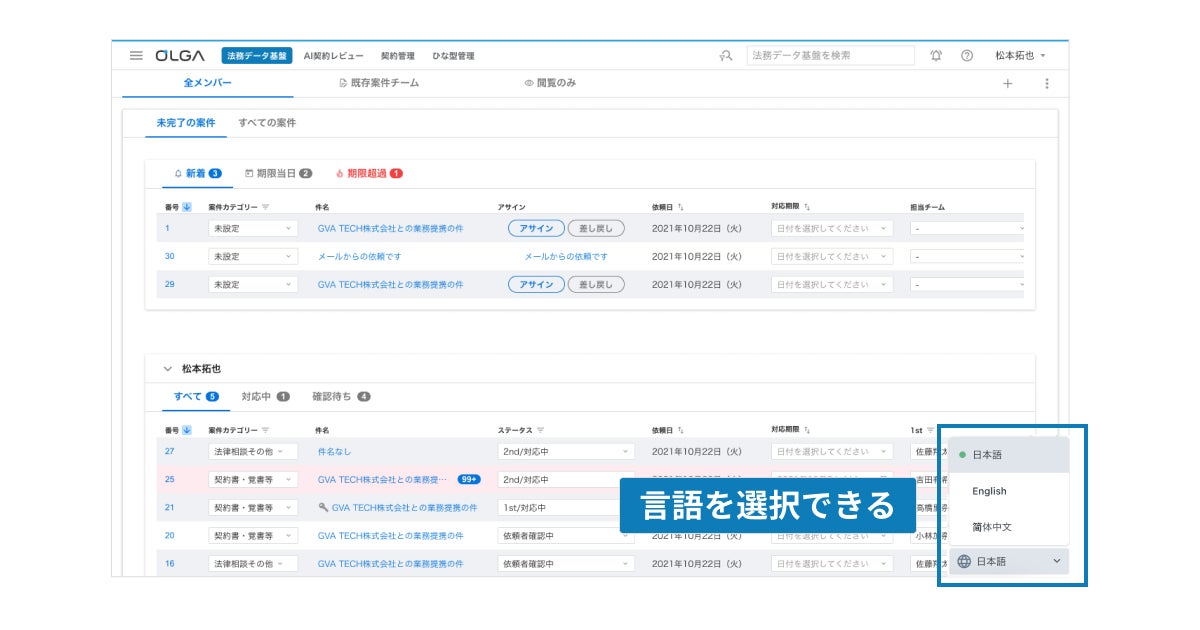Image resolution: width=1200 pixels, height=630 pixels.
Task: Switch to the 既存案件チーム tab
Action: [379, 83]
